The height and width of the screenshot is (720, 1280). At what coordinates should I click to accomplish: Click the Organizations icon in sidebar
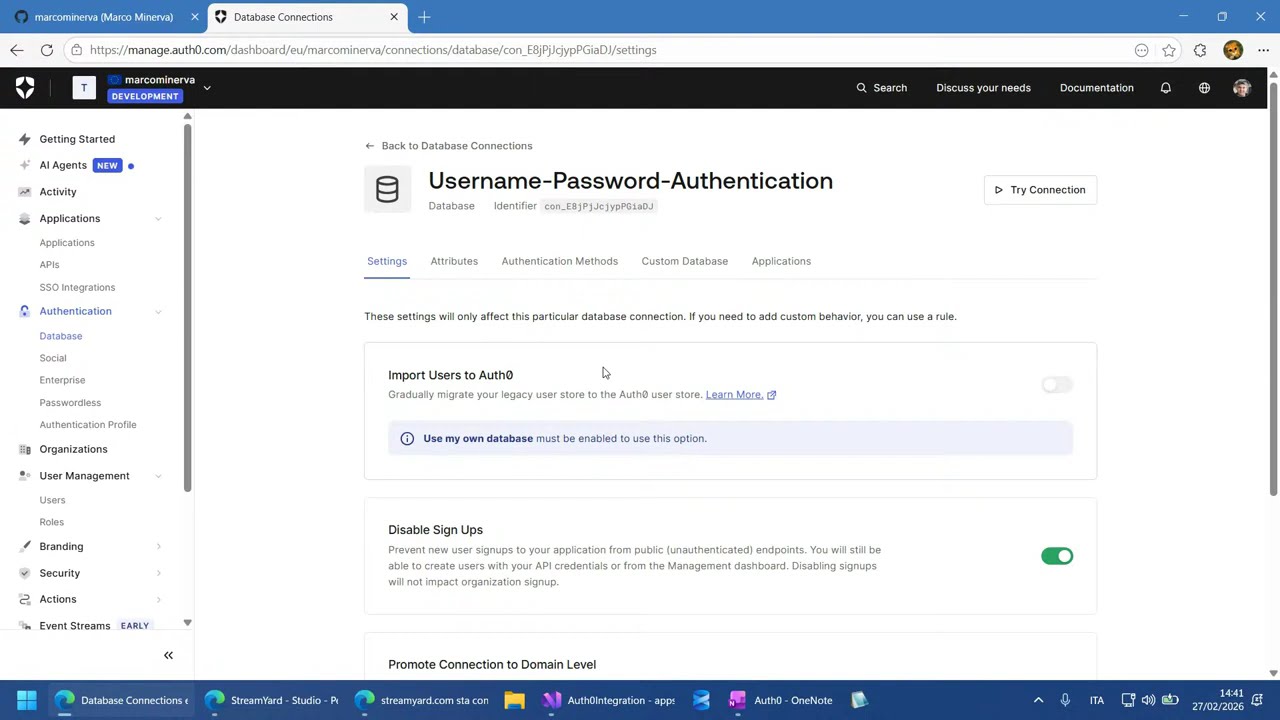25,449
